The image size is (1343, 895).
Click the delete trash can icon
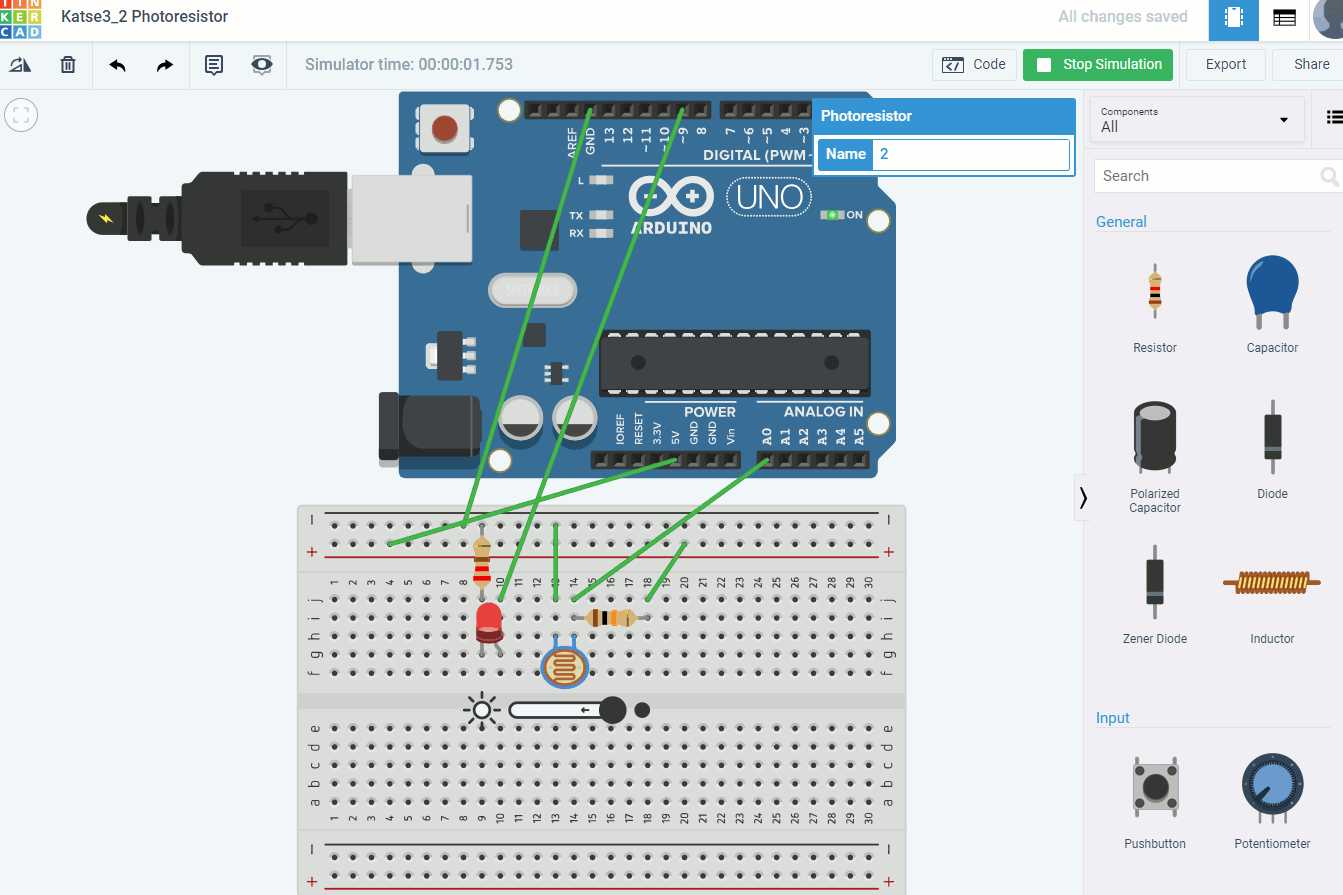pos(68,65)
